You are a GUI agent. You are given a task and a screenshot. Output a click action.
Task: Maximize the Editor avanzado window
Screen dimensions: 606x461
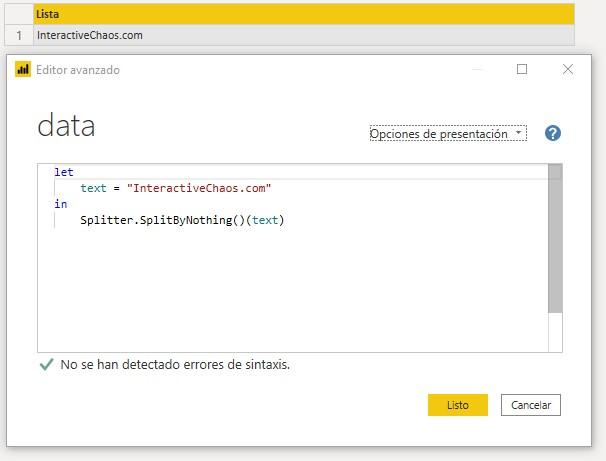(x=521, y=70)
